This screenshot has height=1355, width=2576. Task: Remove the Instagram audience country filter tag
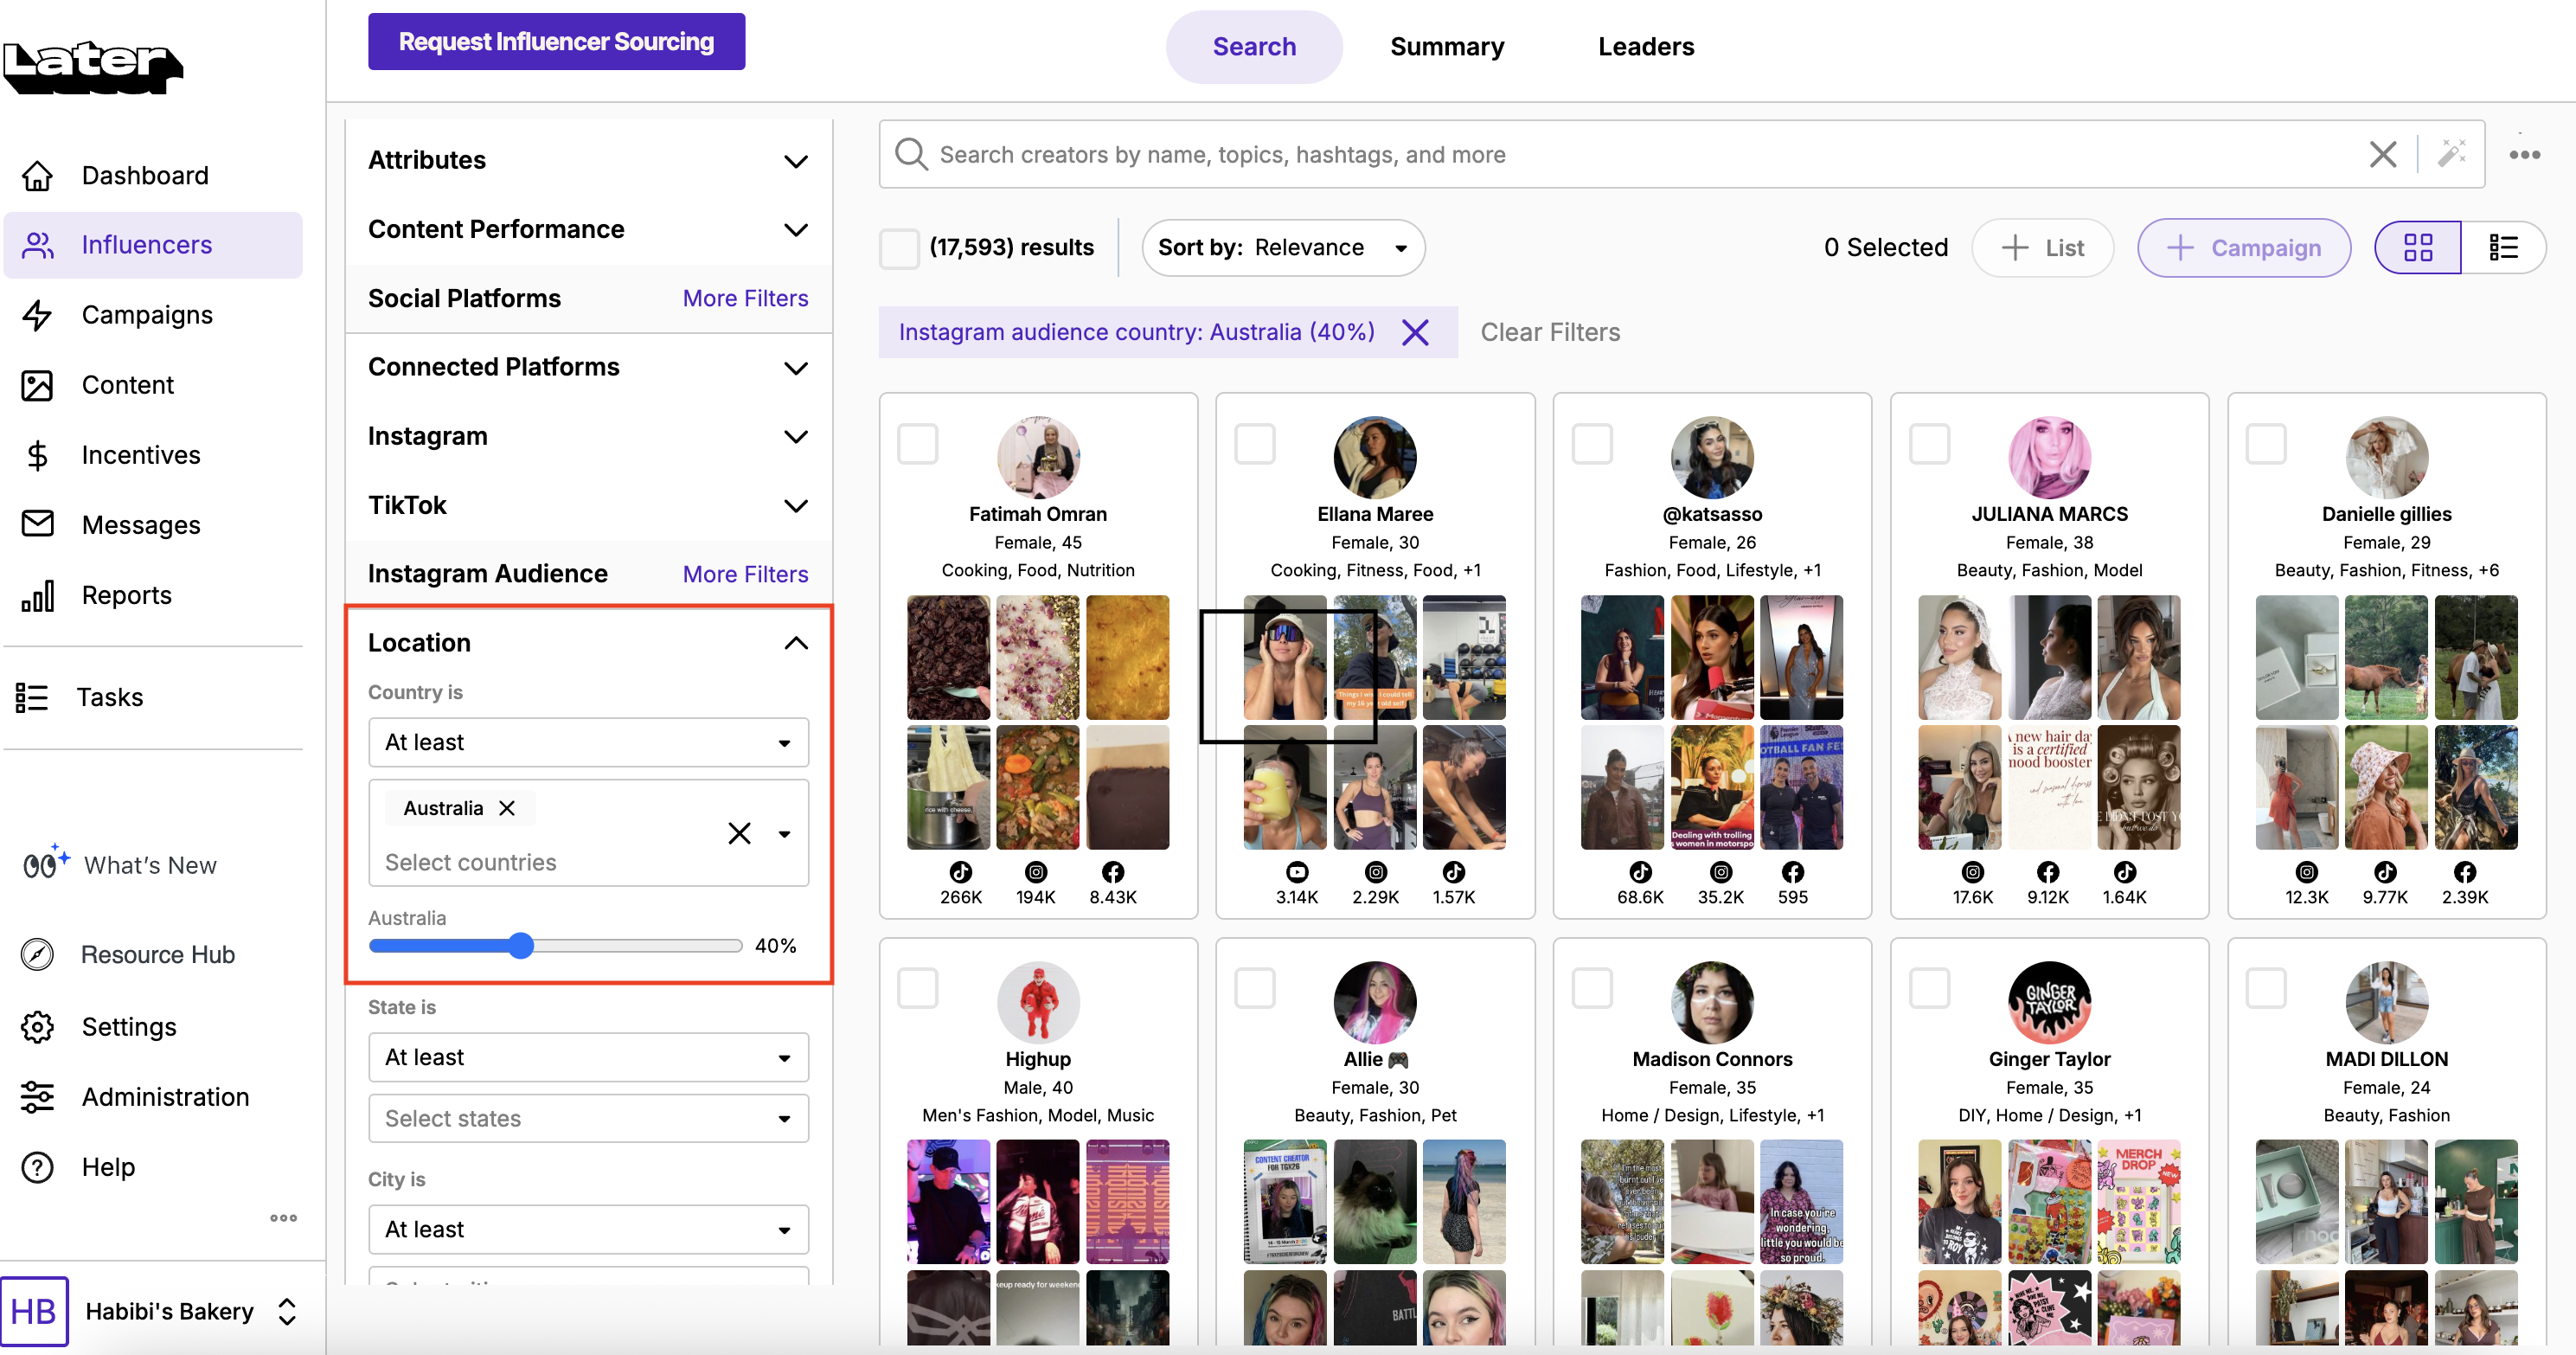coord(1415,332)
